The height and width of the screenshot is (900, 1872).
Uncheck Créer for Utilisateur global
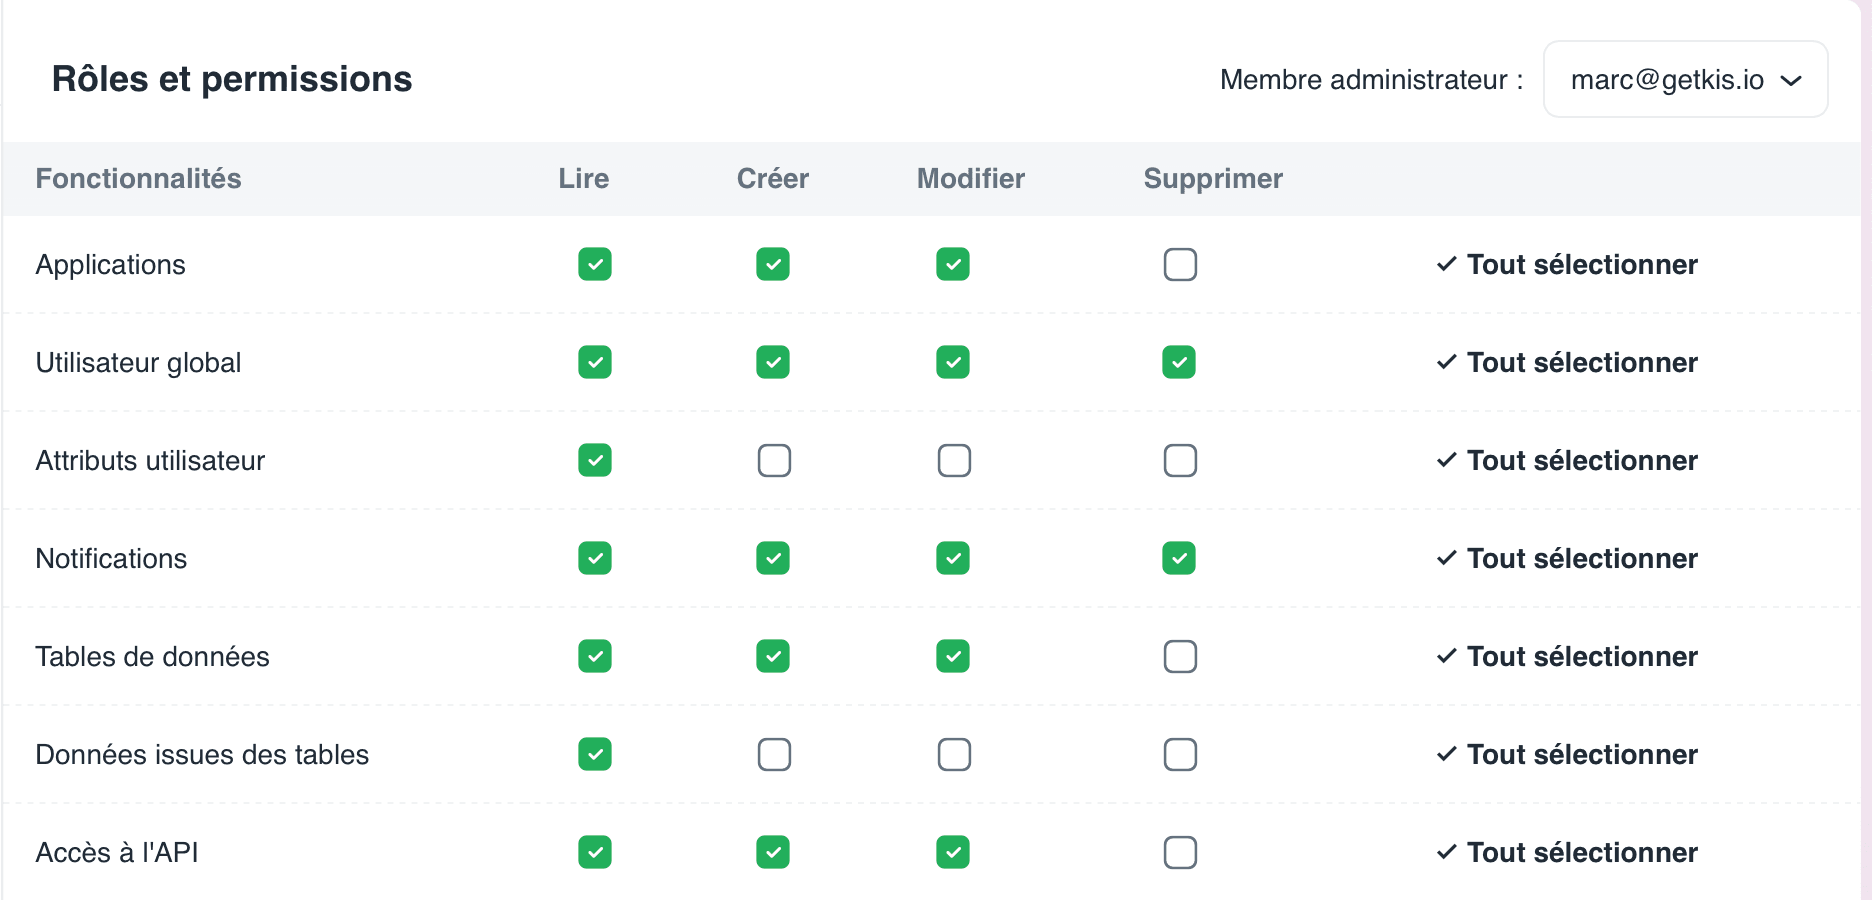pos(773,362)
